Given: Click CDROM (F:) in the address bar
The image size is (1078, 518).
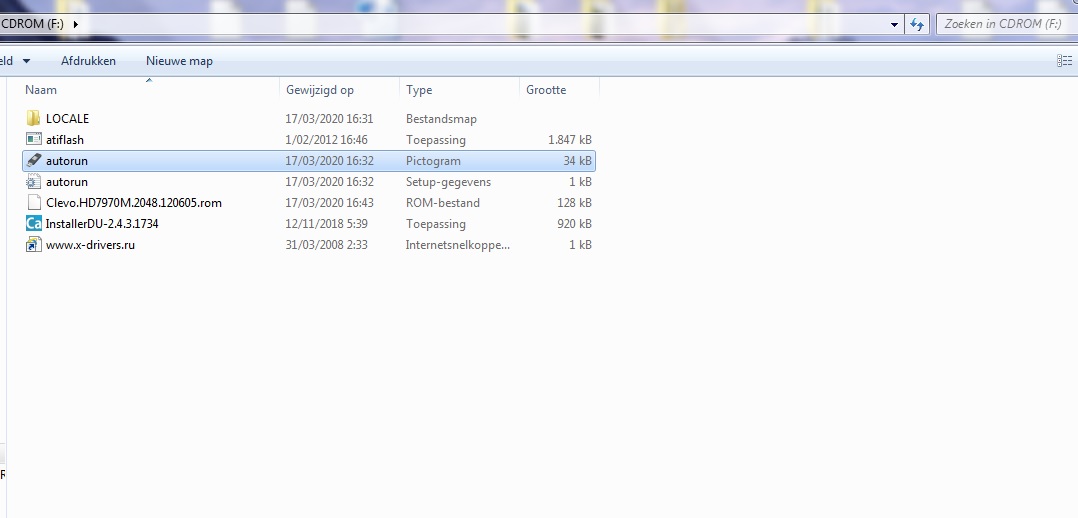Looking at the screenshot, I should (32, 24).
